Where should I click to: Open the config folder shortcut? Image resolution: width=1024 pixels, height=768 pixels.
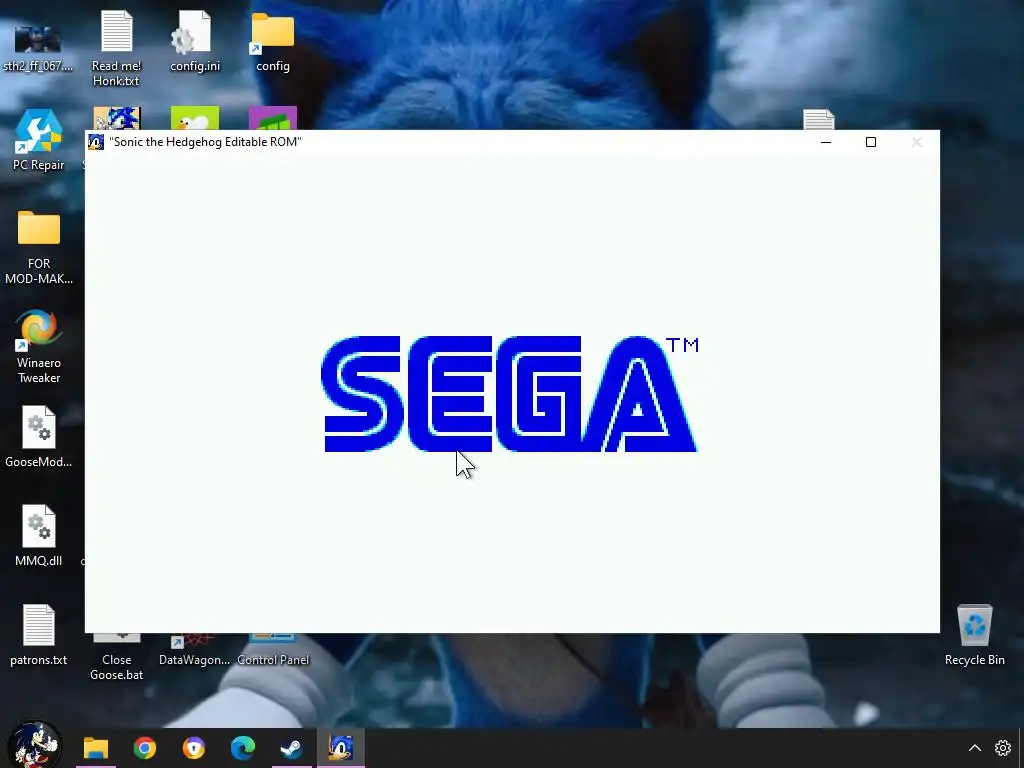[273, 40]
